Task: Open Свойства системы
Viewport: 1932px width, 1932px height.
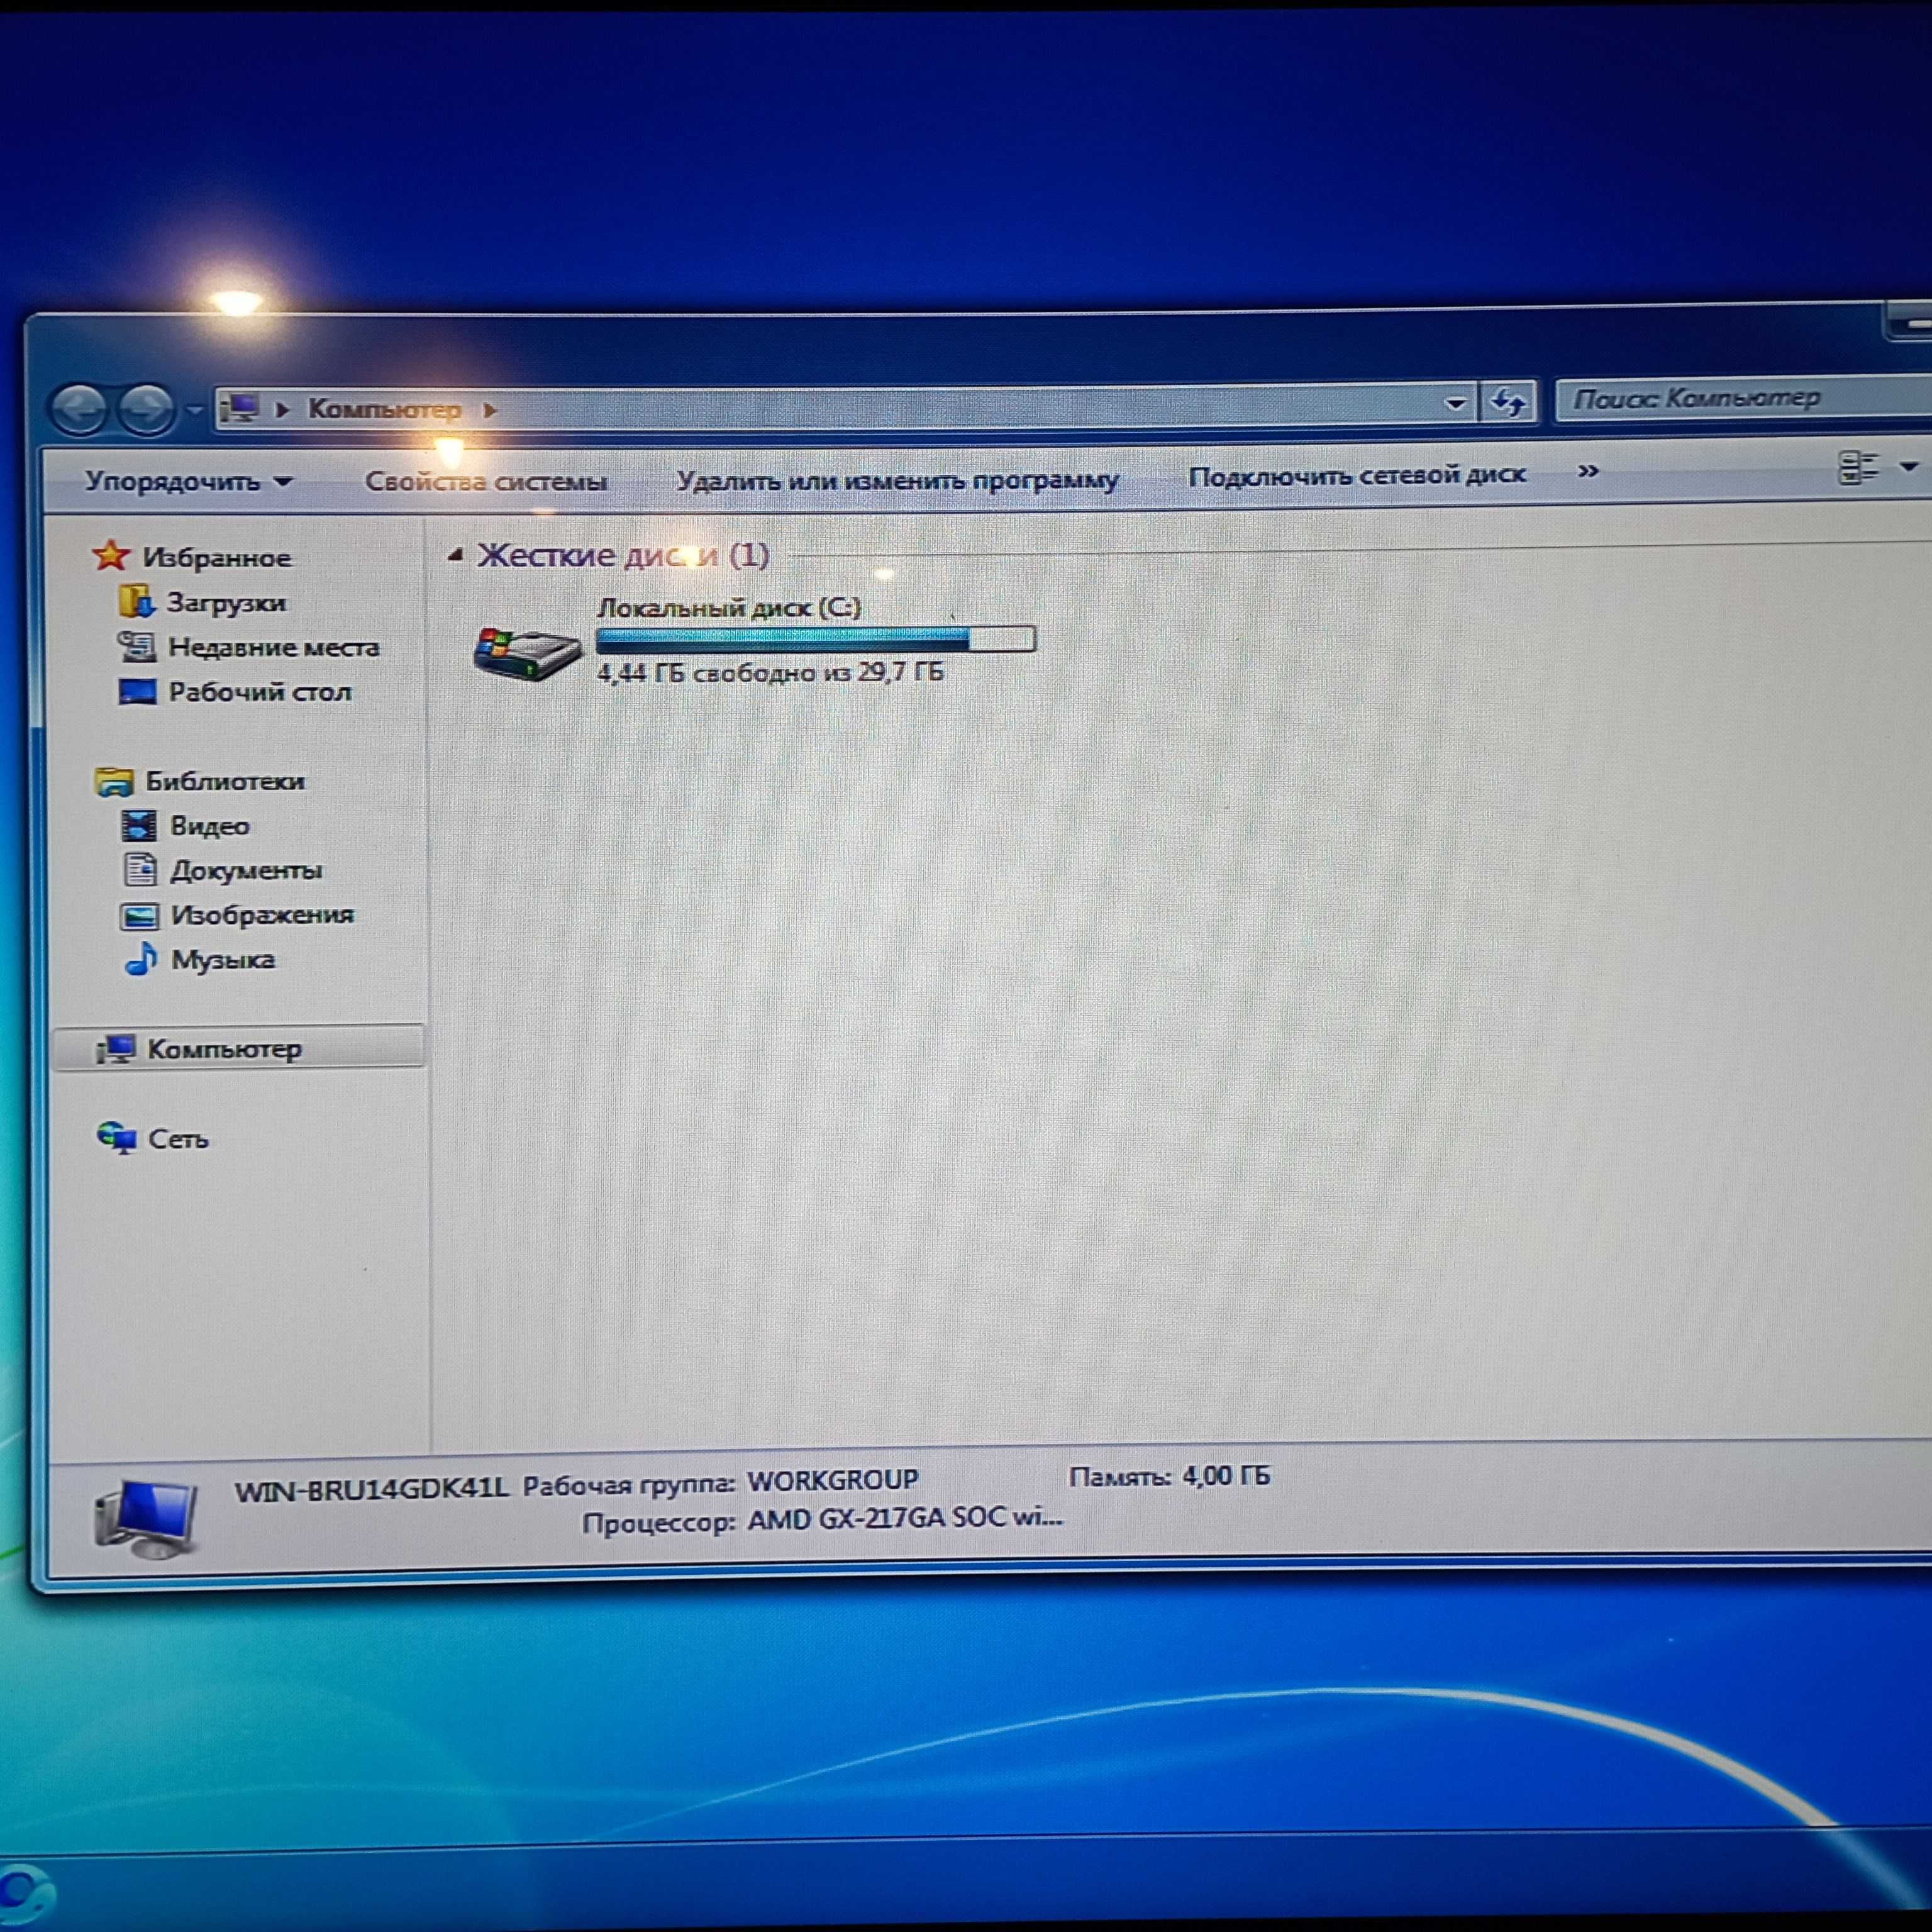Action: pos(486,482)
